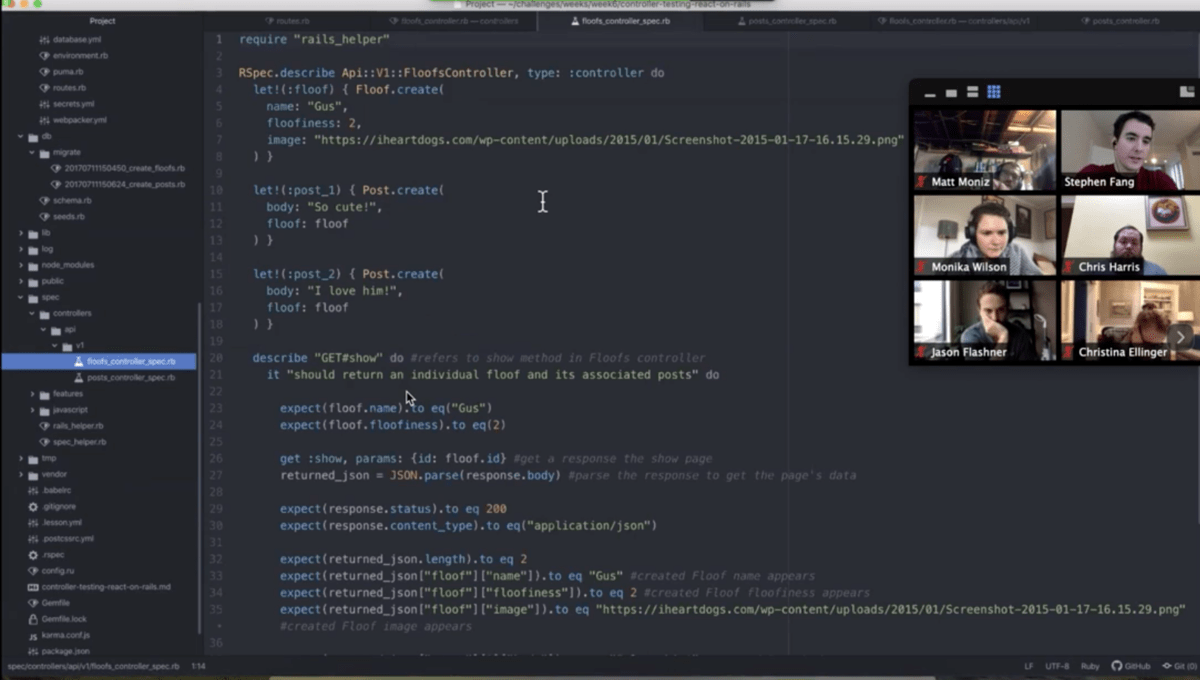Screen dimensions: 1200x680
Task: Open rails_helper.rb in the tree
Action: click(78, 426)
